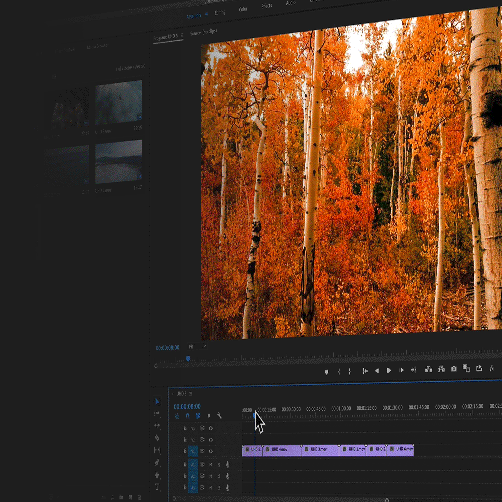The width and height of the screenshot is (502, 502).
Task: Solo the first audio track
Action: [219, 464]
